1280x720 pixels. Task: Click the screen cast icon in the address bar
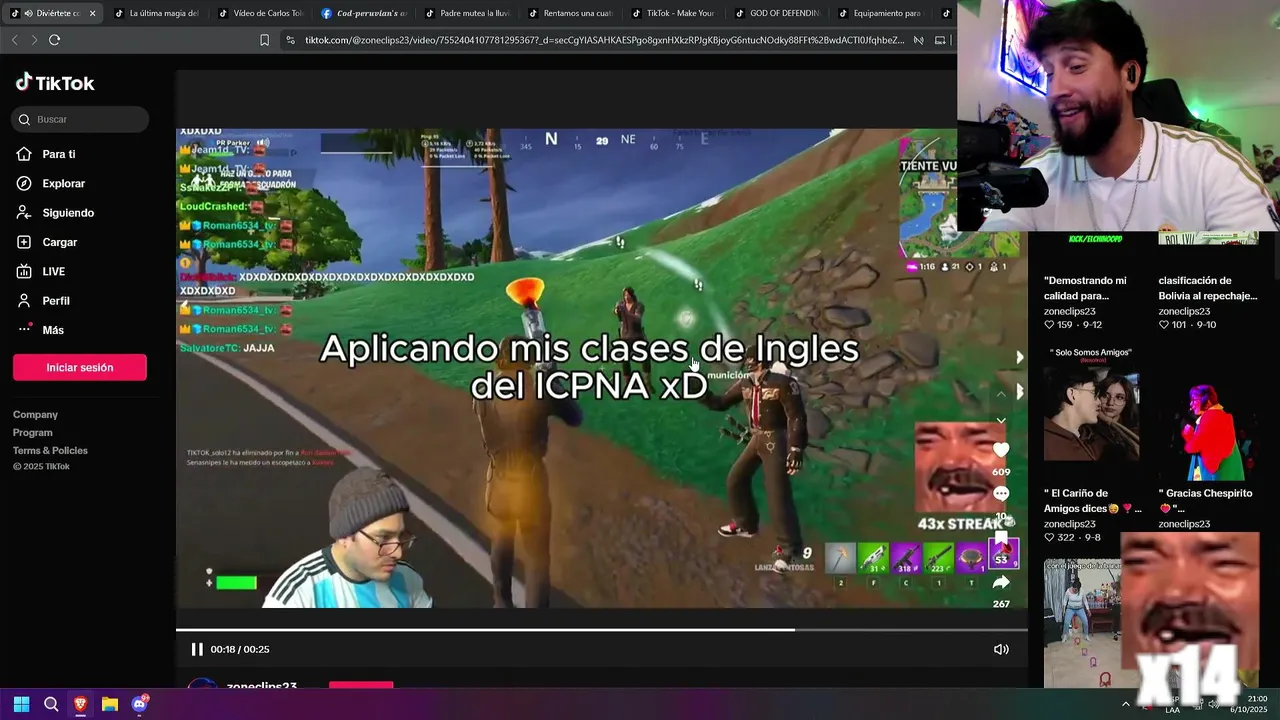click(x=940, y=40)
